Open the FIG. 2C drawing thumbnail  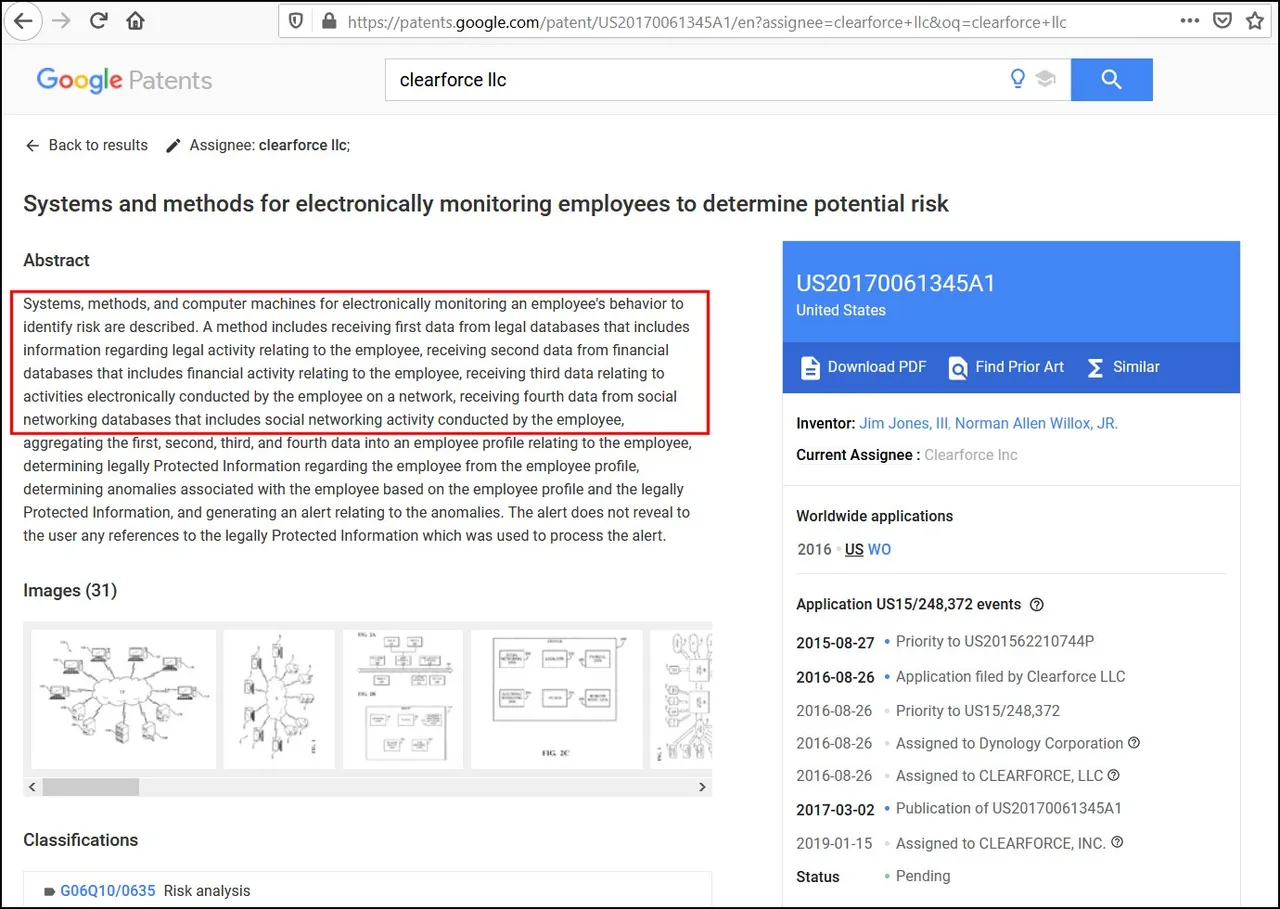(557, 698)
